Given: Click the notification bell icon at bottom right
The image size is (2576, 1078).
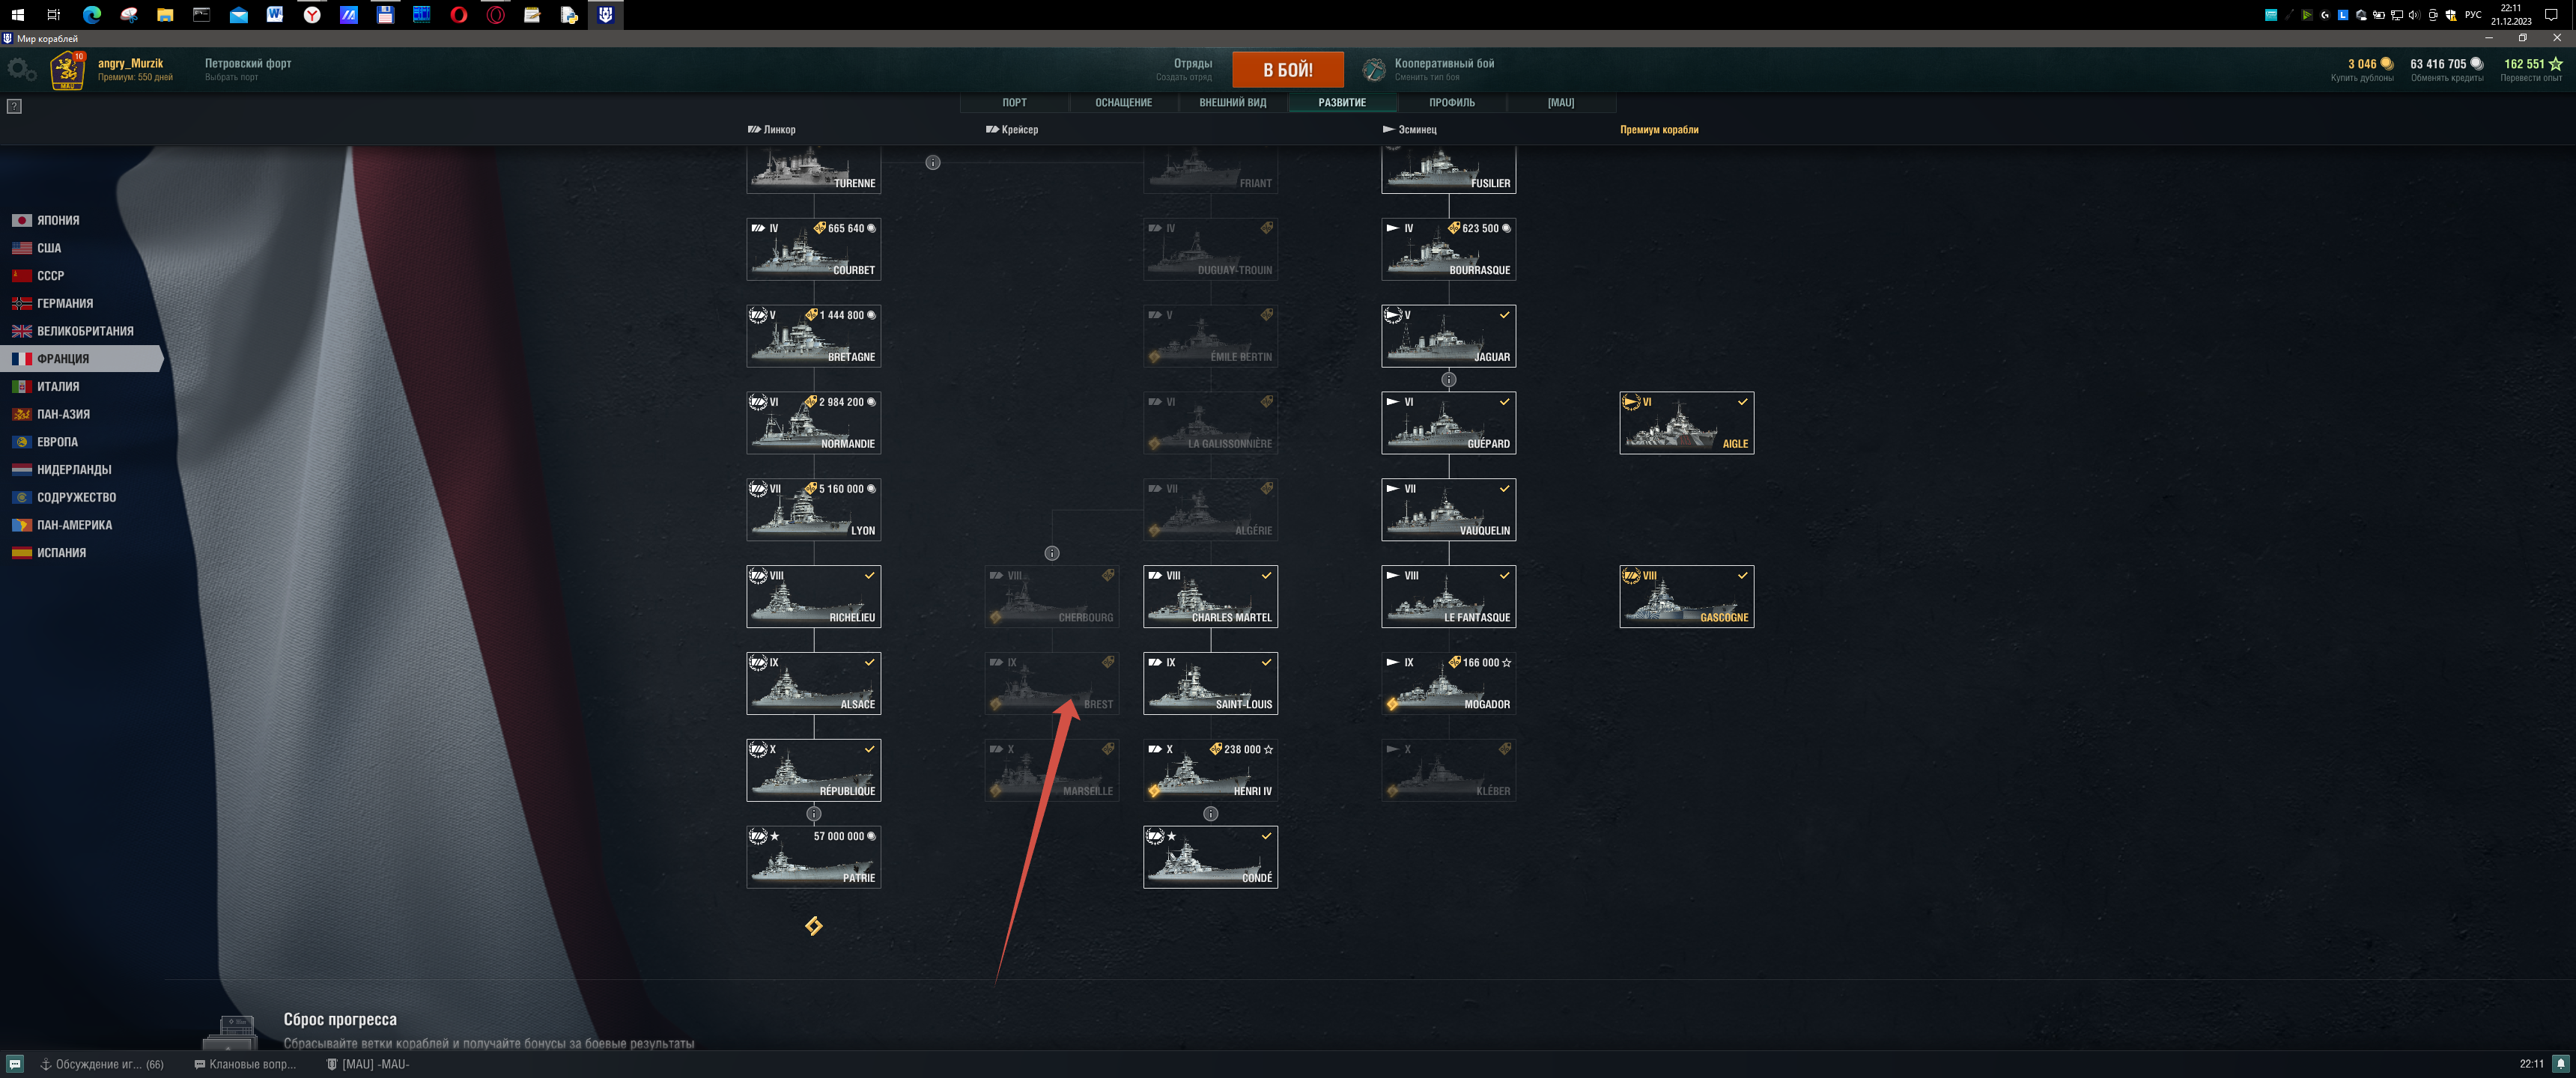Looking at the screenshot, I should 2561,1064.
